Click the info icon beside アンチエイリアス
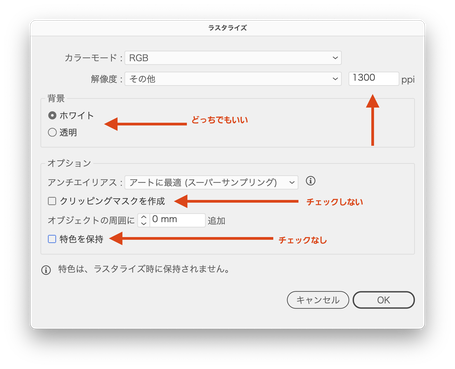 310,181
